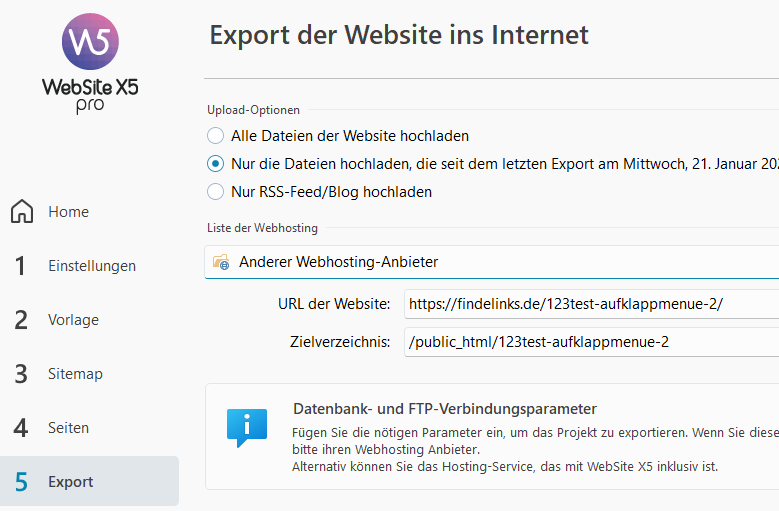This screenshot has height=511, width=779.
Task: Click into the 'URL der Website' field
Action: (590, 305)
